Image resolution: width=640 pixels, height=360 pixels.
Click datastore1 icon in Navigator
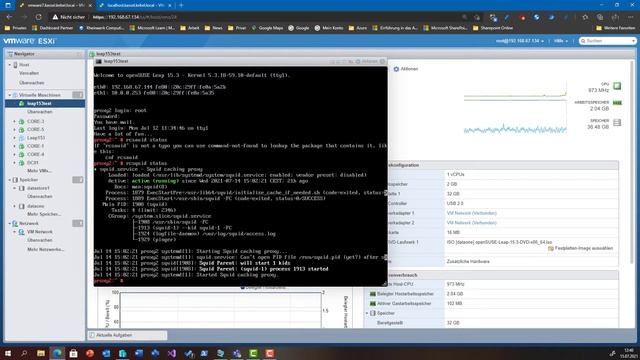[22, 188]
